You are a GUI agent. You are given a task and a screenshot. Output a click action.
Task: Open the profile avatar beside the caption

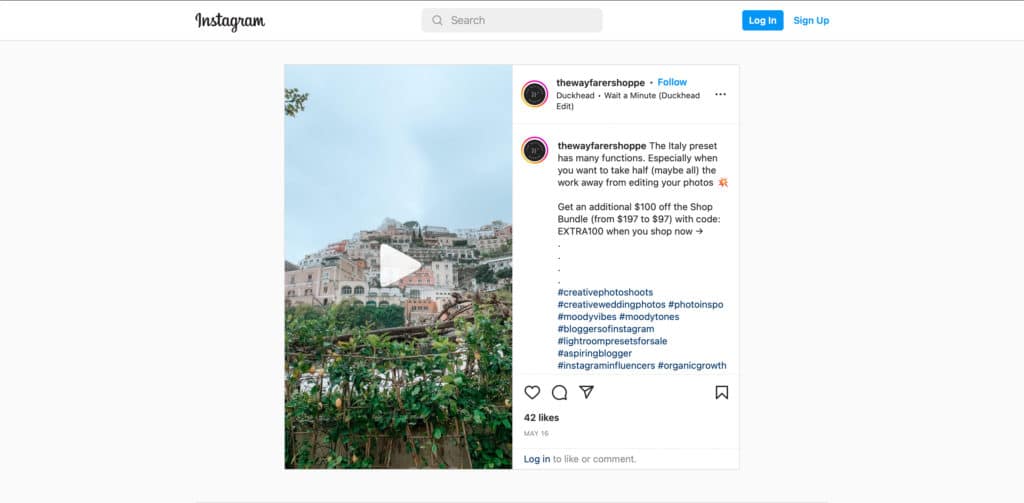click(x=534, y=150)
